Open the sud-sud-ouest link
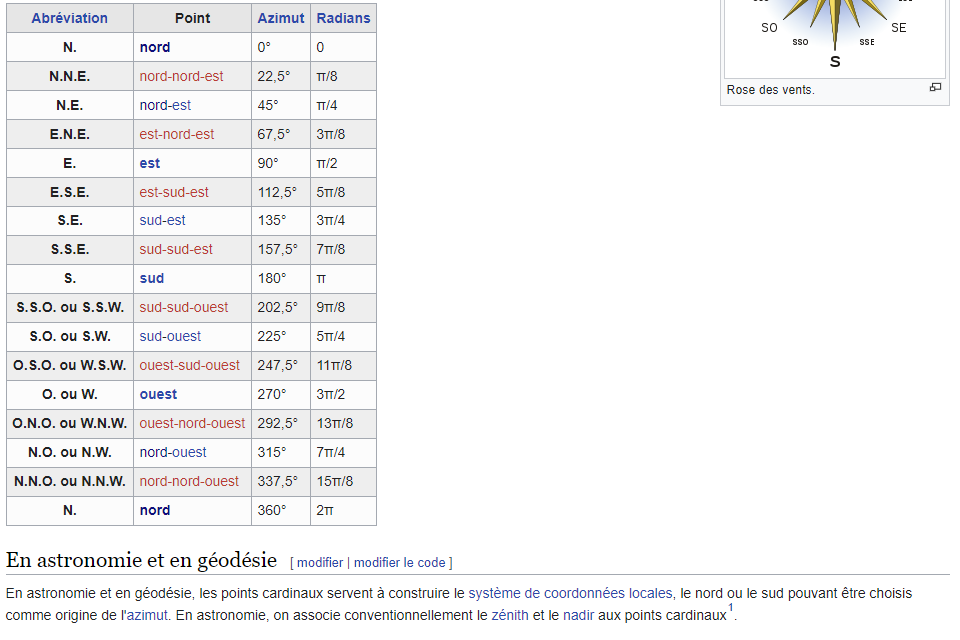This screenshot has width=960, height=640. point(184,307)
